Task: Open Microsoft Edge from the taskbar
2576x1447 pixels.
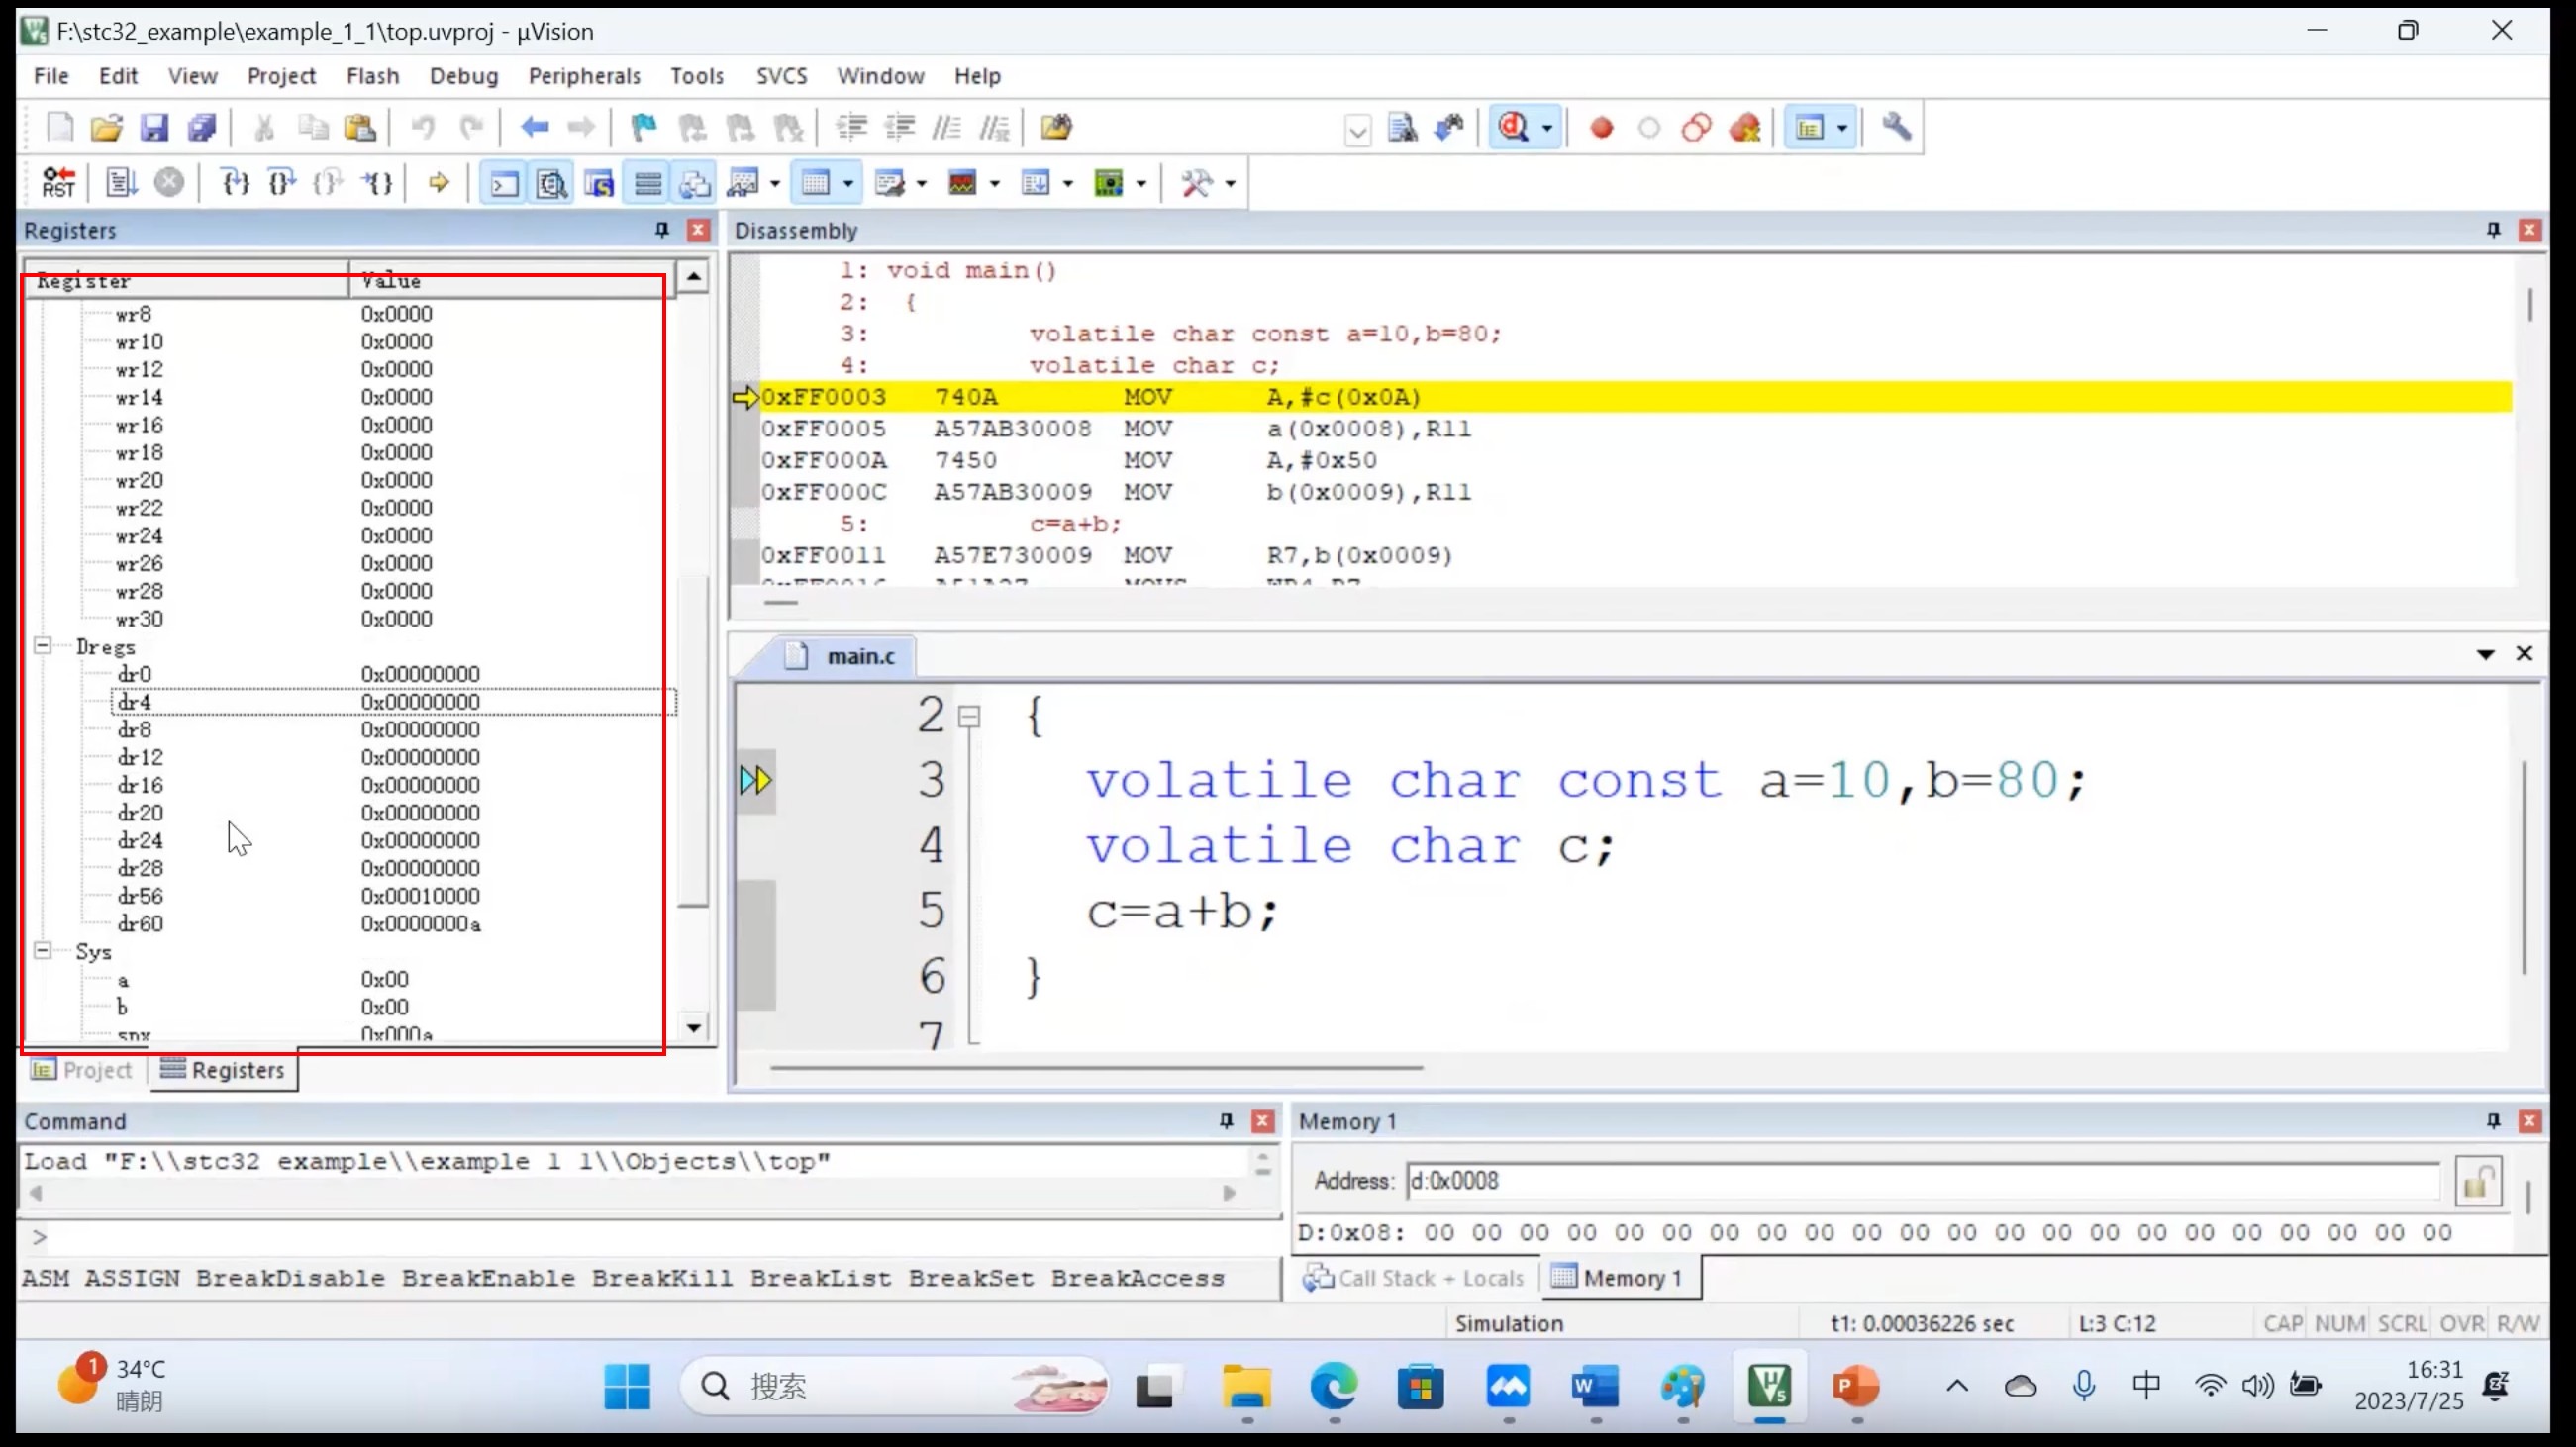Action: 1333,1387
